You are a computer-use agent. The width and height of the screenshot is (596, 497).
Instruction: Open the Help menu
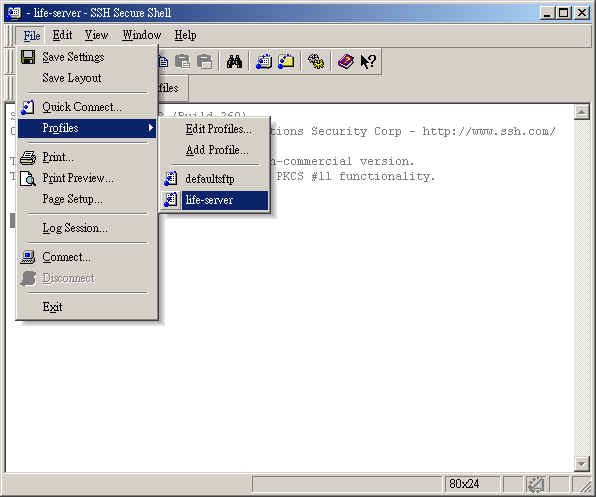tap(185, 35)
